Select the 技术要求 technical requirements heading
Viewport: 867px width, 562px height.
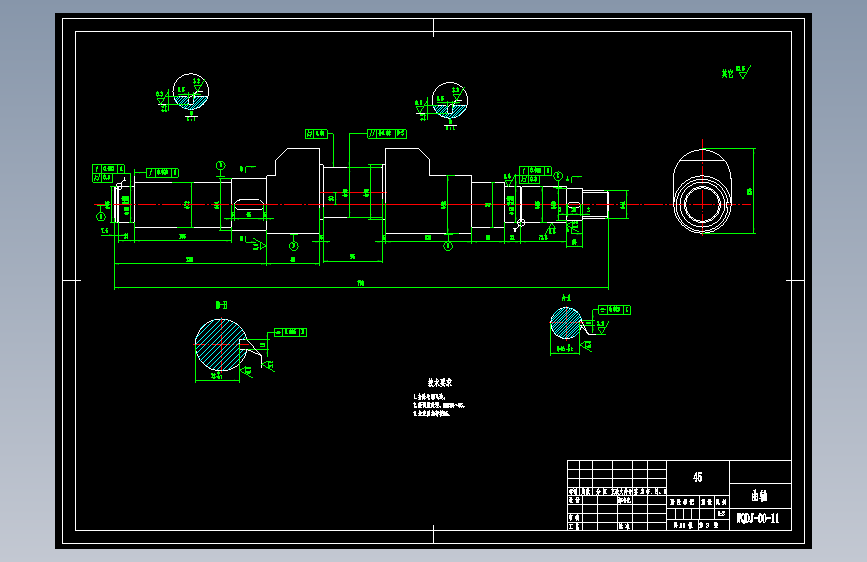[x=440, y=382]
